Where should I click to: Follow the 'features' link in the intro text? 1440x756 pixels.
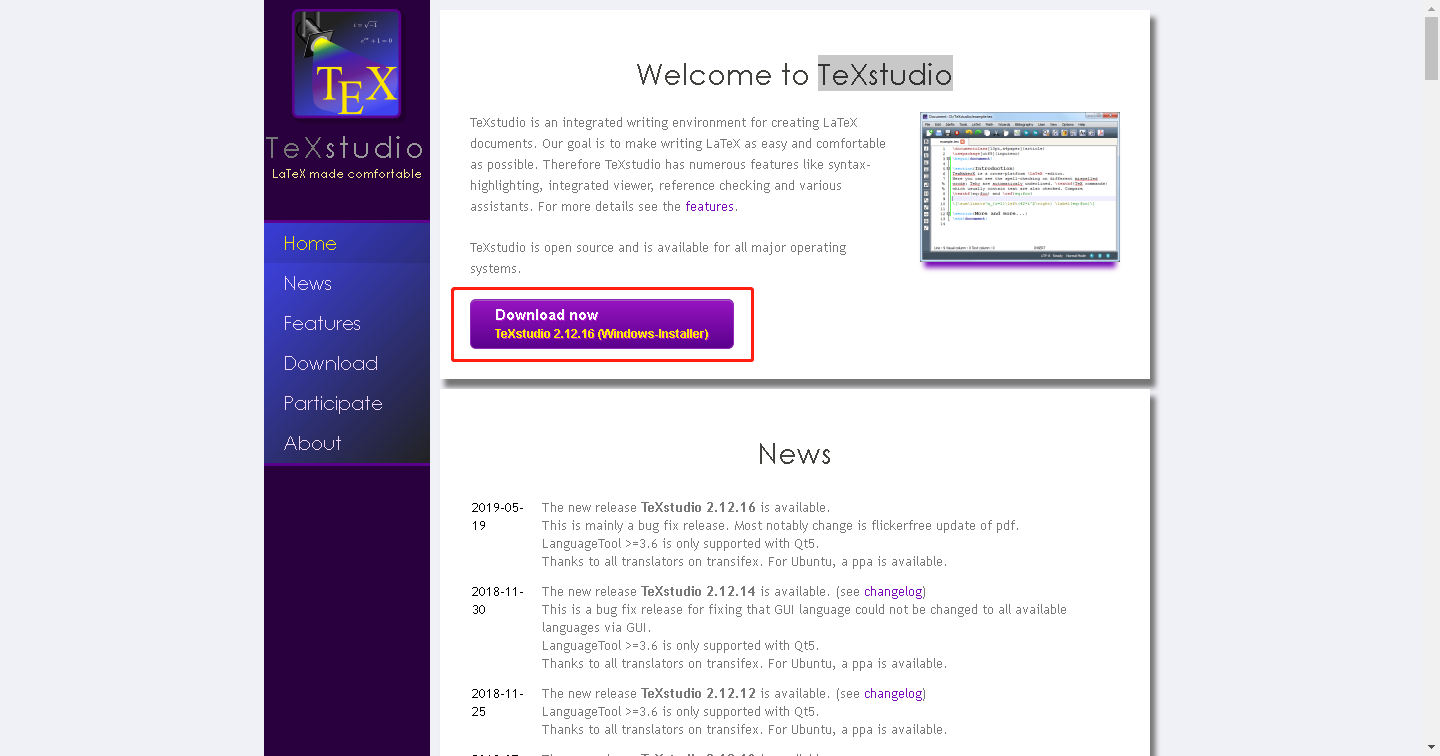coord(710,207)
